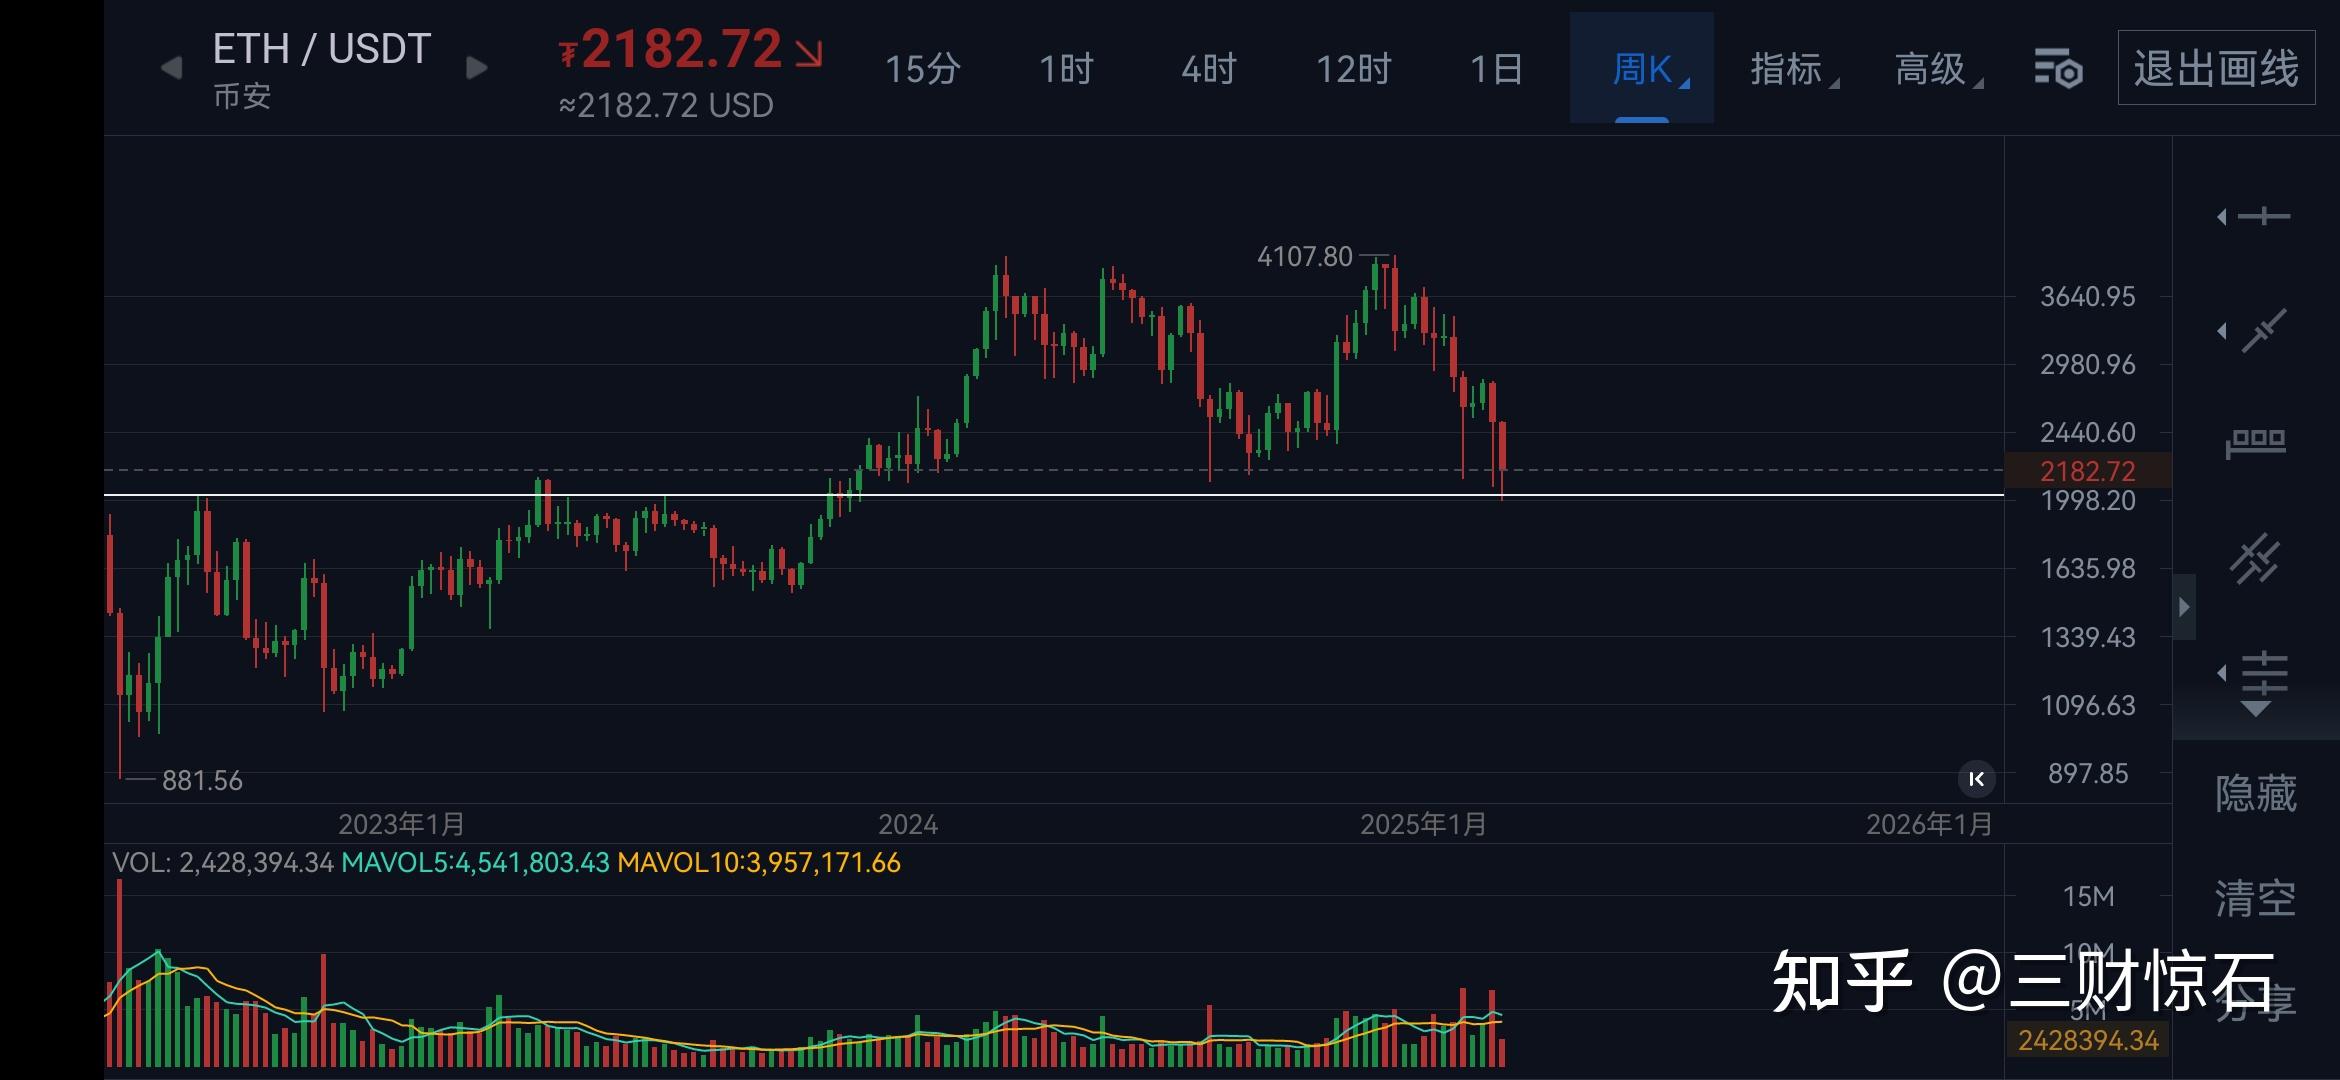Hide drawings with the 隐藏 button
Viewport: 2340px width, 1080px height.
tap(2256, 793)
